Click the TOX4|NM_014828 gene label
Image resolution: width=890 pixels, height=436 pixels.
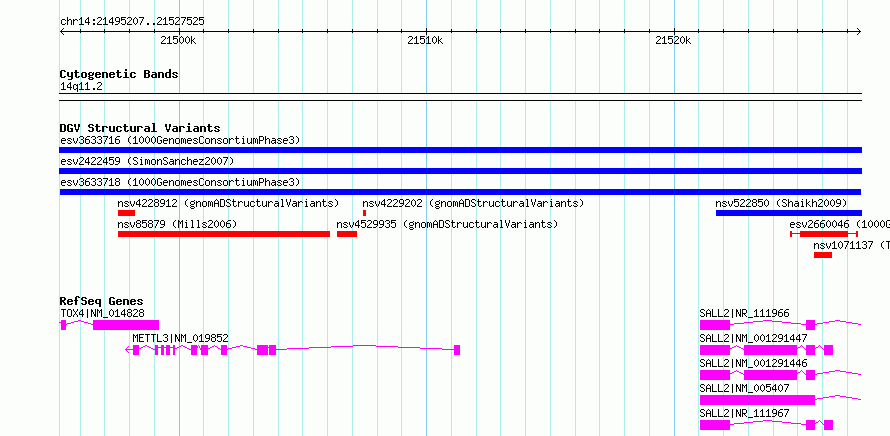click(102, 313)
